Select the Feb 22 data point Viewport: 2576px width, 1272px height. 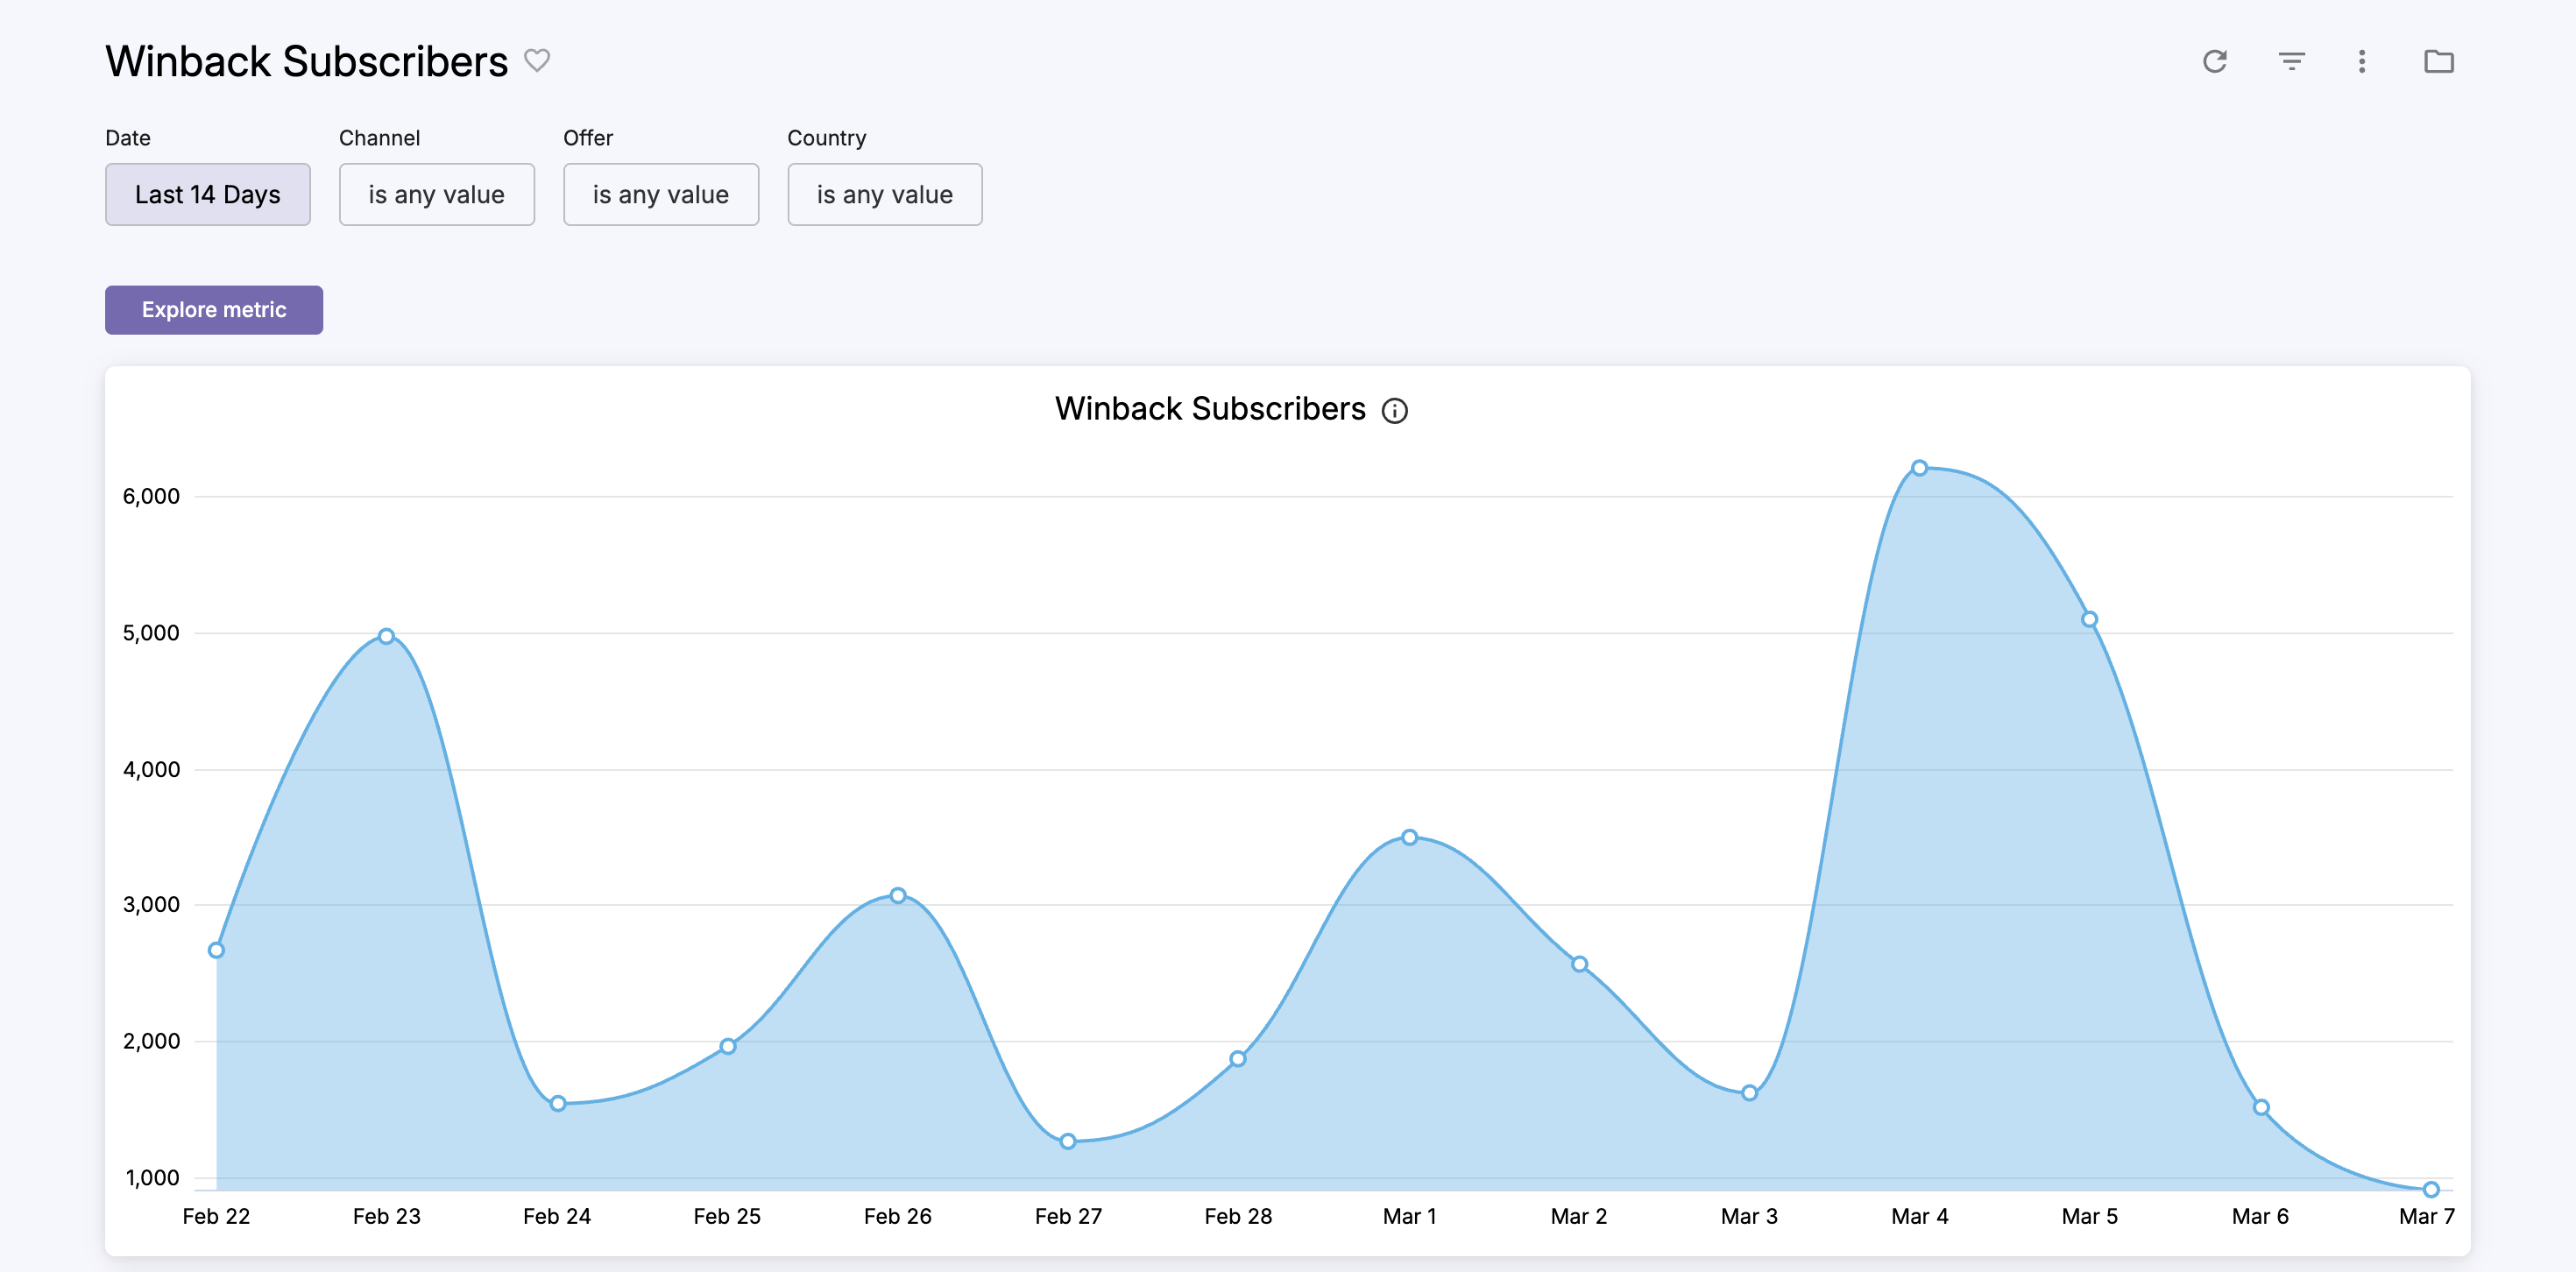click(216, 950)
